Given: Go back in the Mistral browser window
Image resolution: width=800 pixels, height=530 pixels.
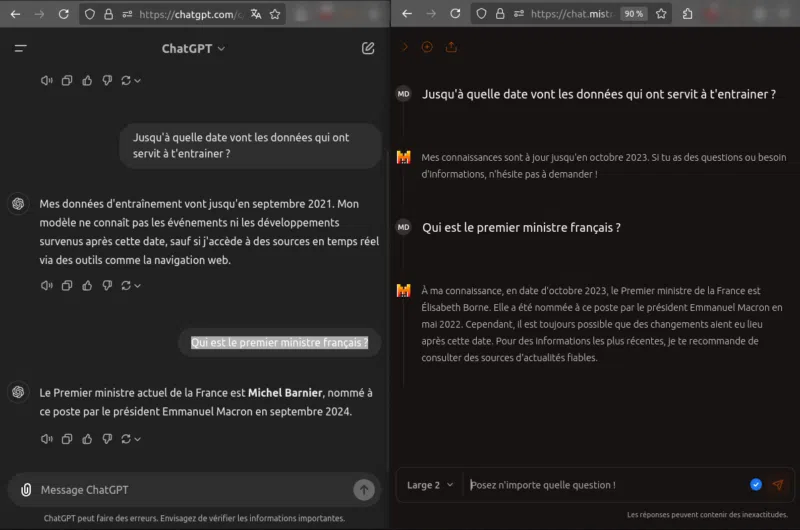Looking at the screenshot, I should click(407, 14).
